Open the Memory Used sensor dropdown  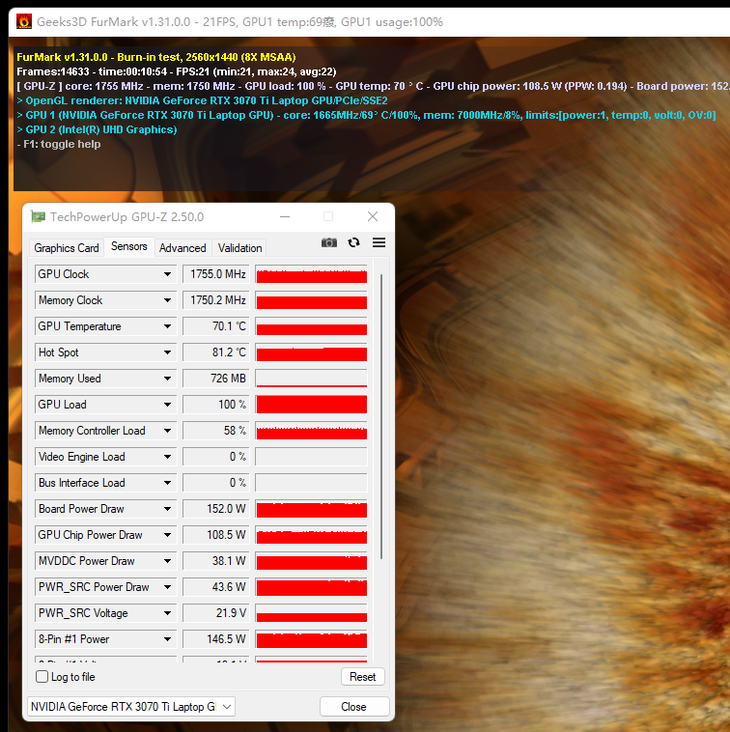pyautogui.click(x=167, y=379)
